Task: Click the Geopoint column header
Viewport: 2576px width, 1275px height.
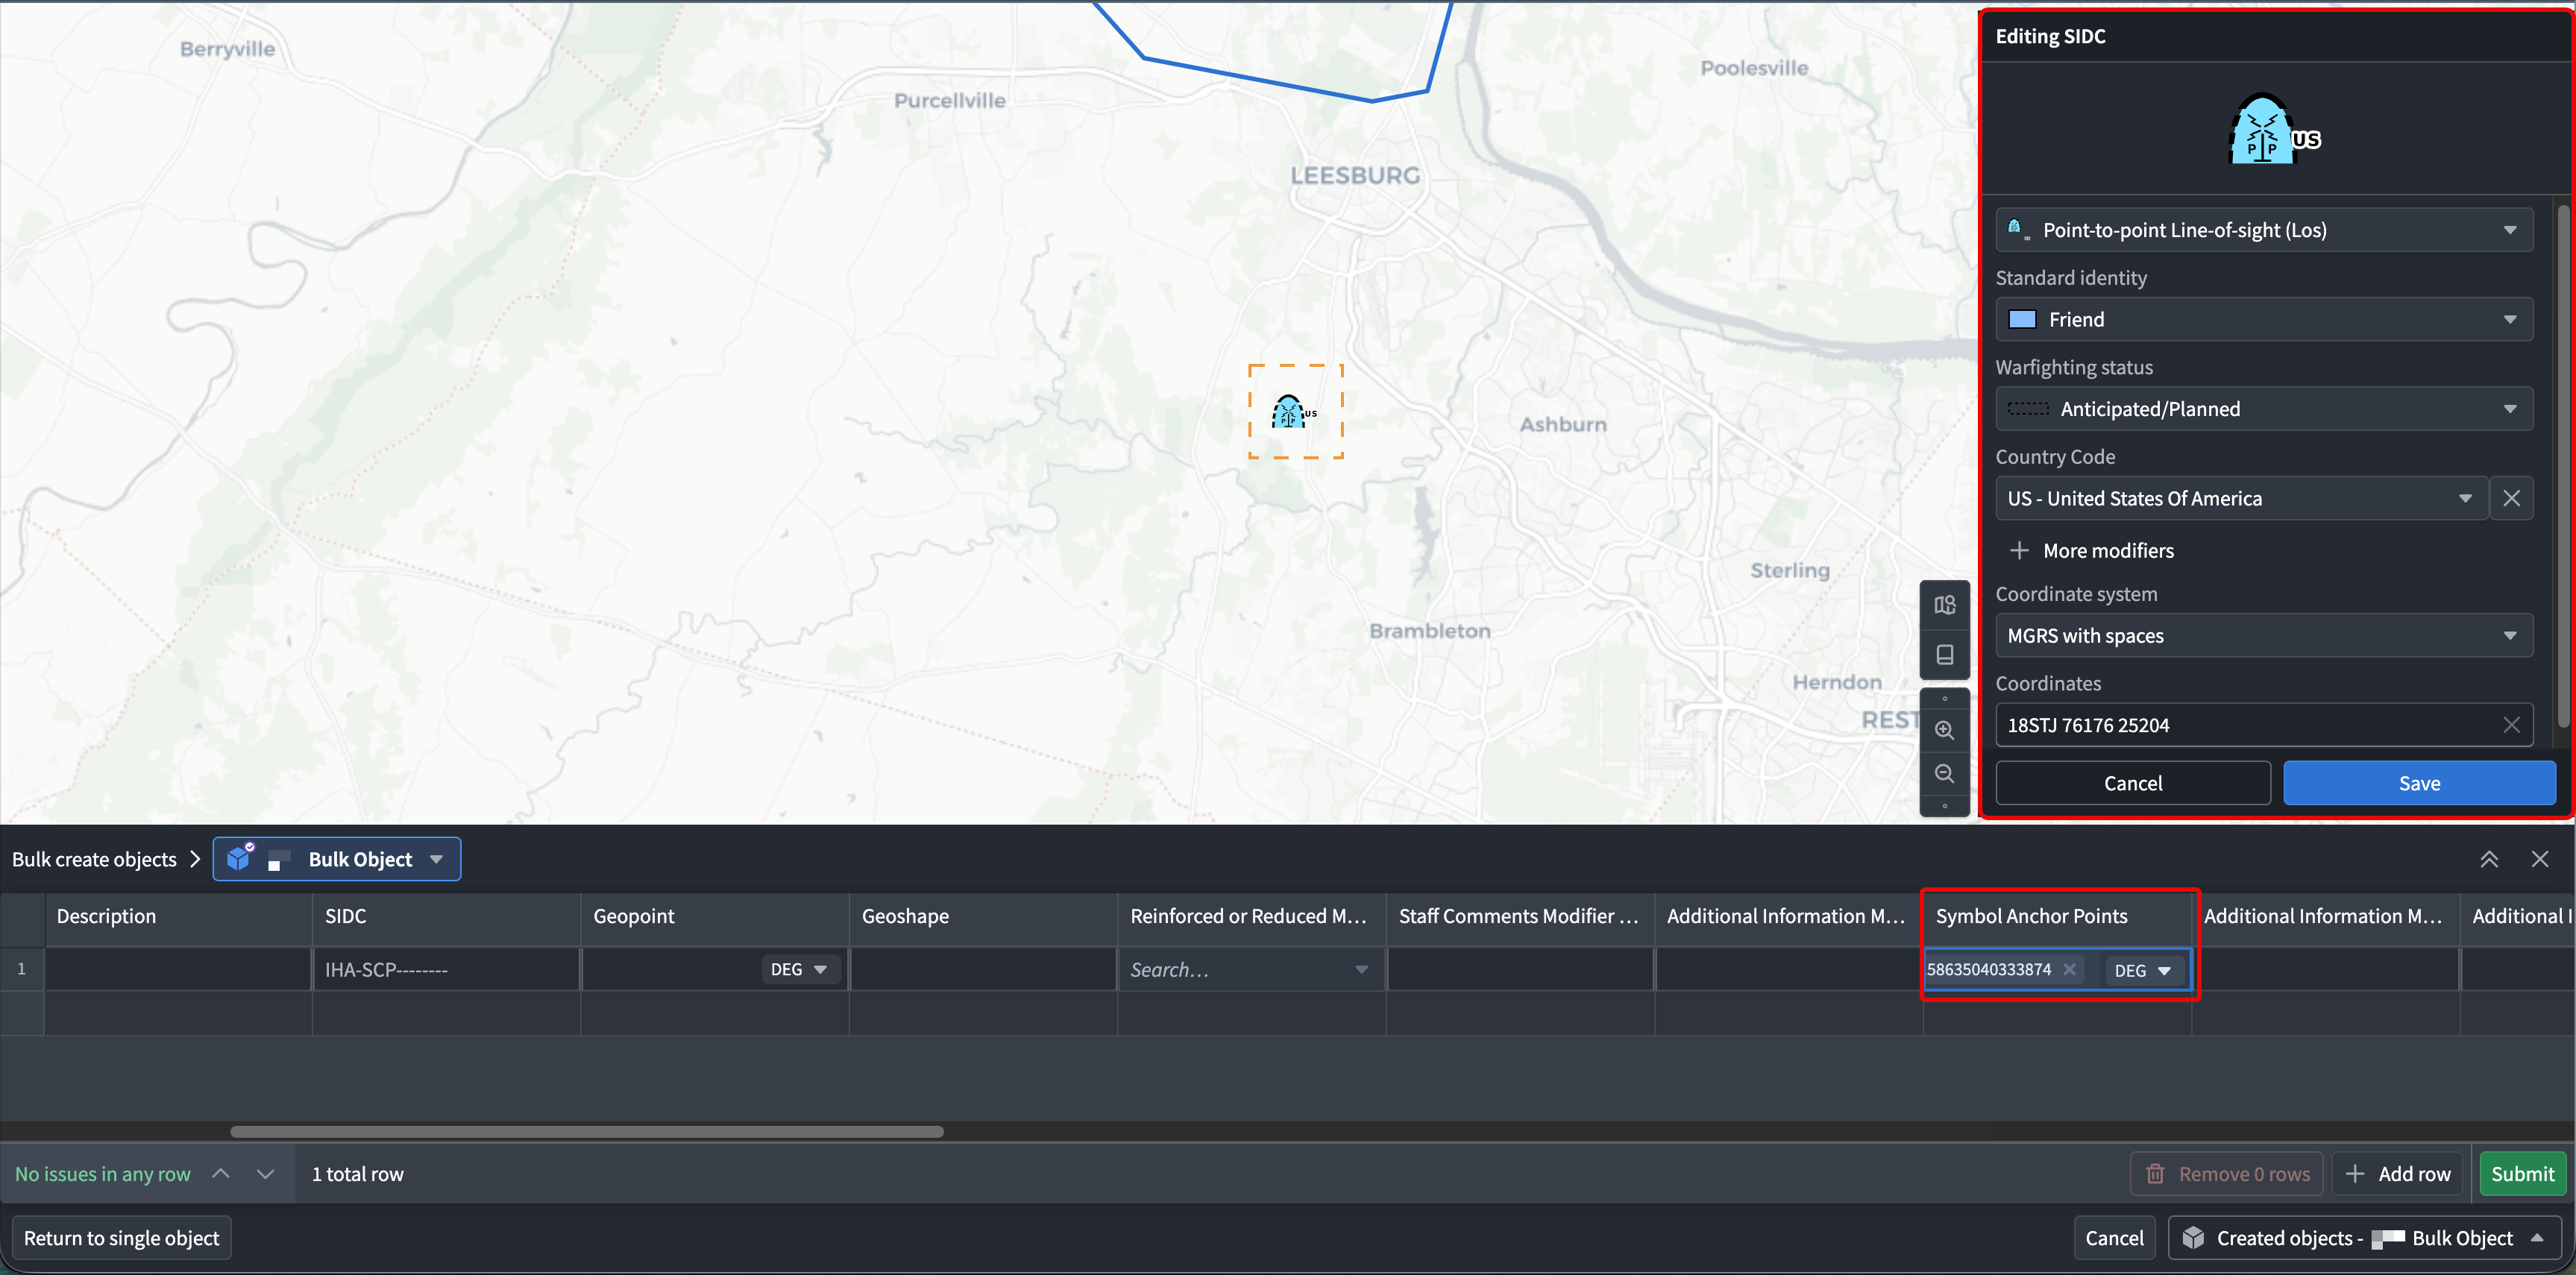Action: point(715,916)
